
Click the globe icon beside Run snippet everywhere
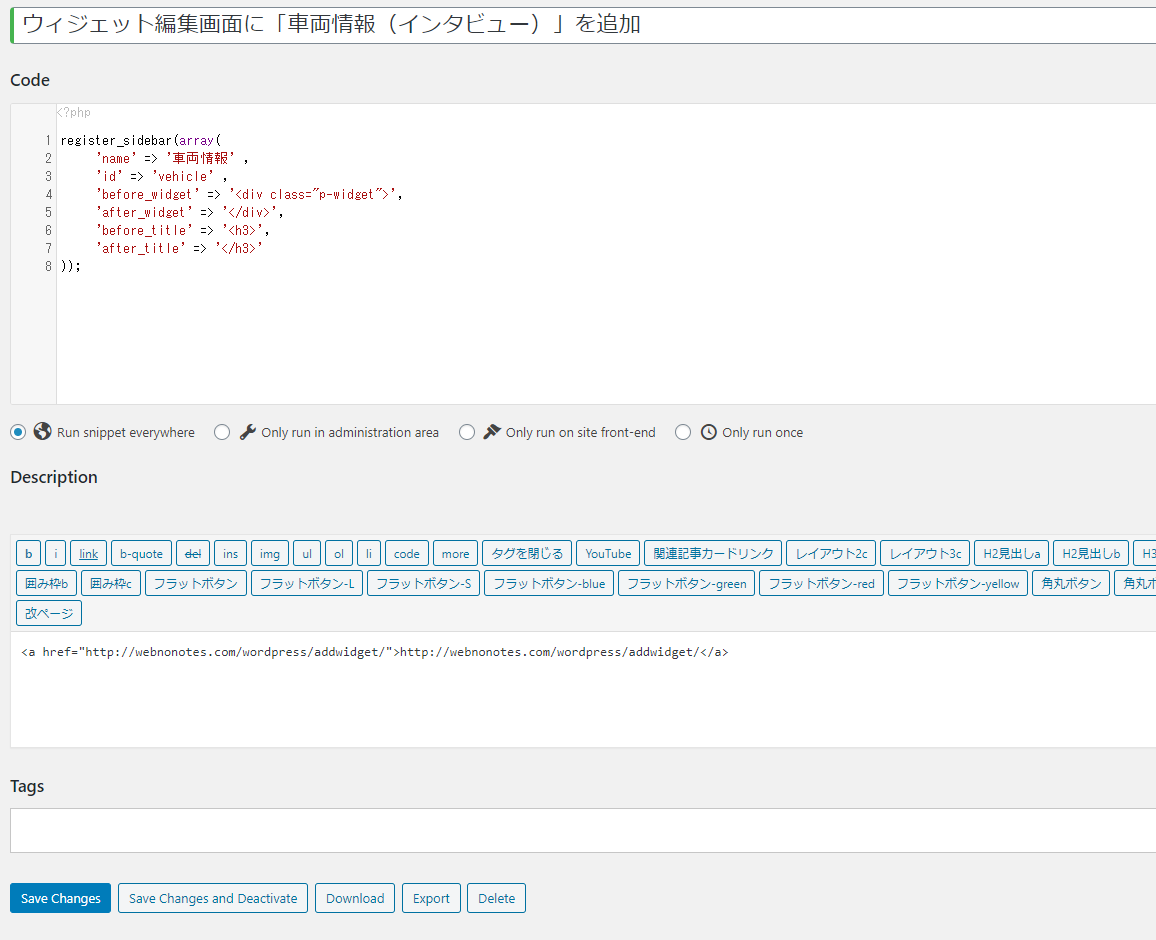(43, 431)
